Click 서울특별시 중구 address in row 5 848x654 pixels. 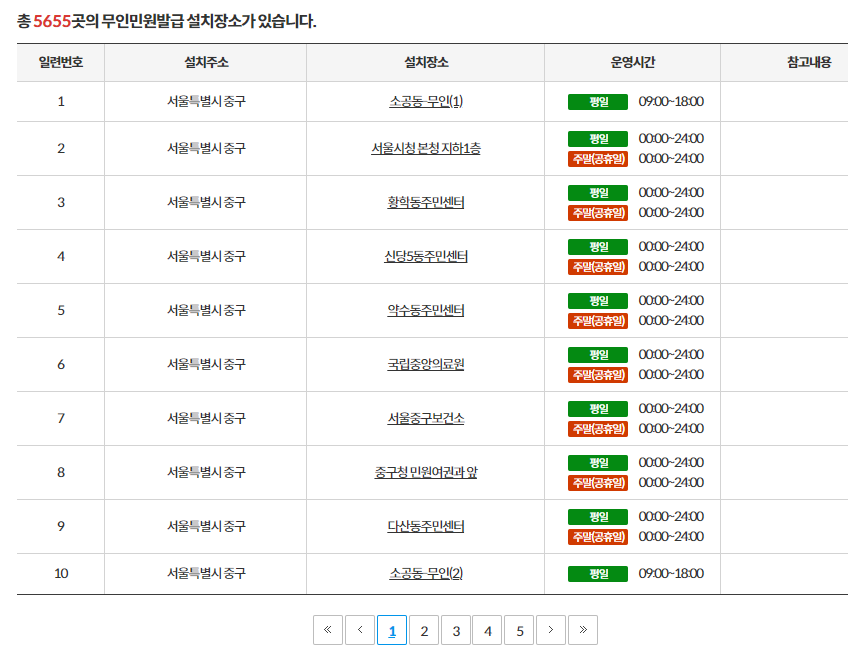tap(206, 311)
